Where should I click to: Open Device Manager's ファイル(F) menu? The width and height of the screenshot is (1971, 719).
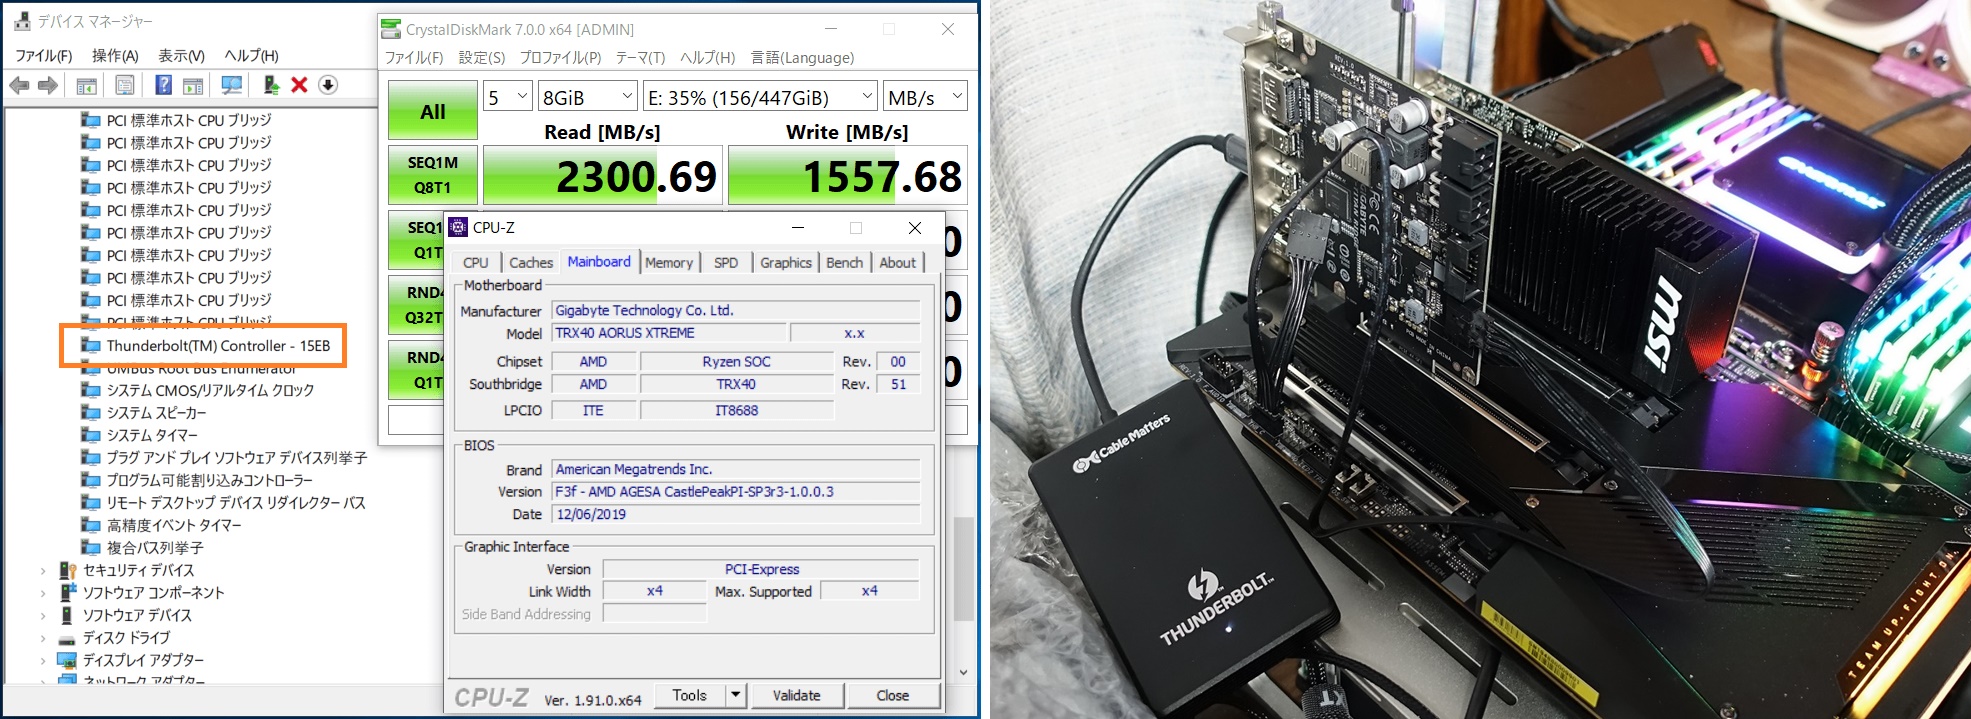44,56
